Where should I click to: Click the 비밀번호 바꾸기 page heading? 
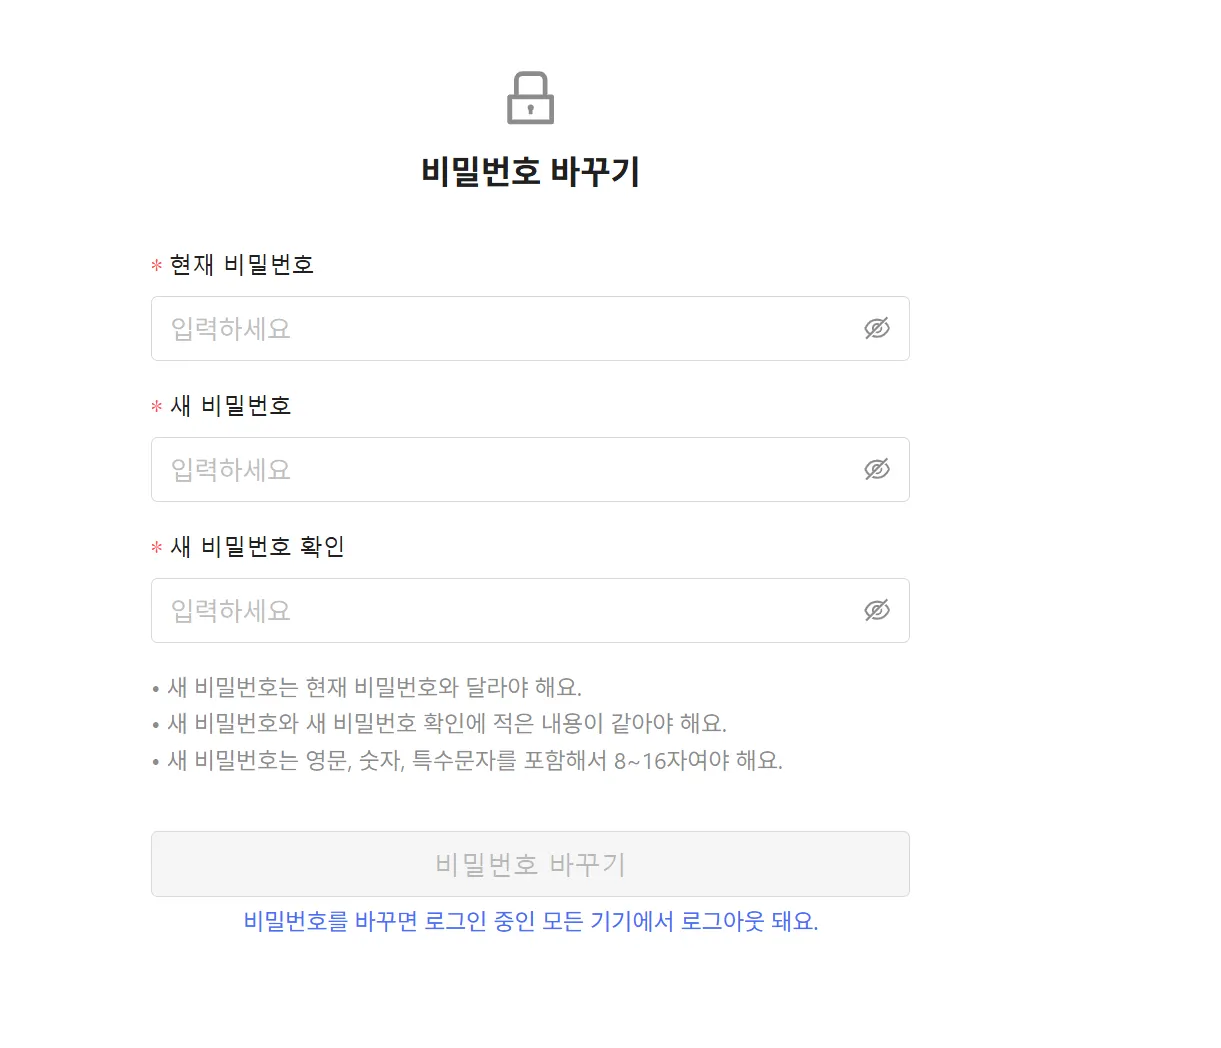coord(530,172)
